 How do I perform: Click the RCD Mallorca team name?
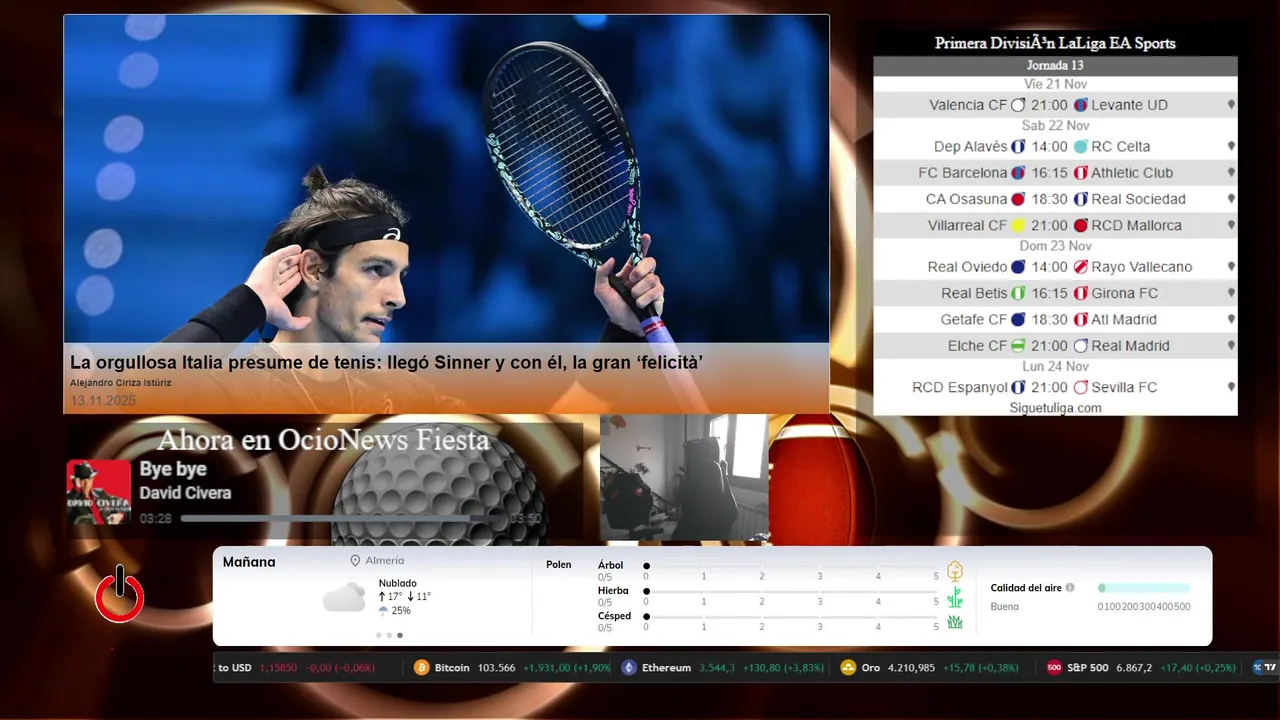click(x=1136, y=226)
